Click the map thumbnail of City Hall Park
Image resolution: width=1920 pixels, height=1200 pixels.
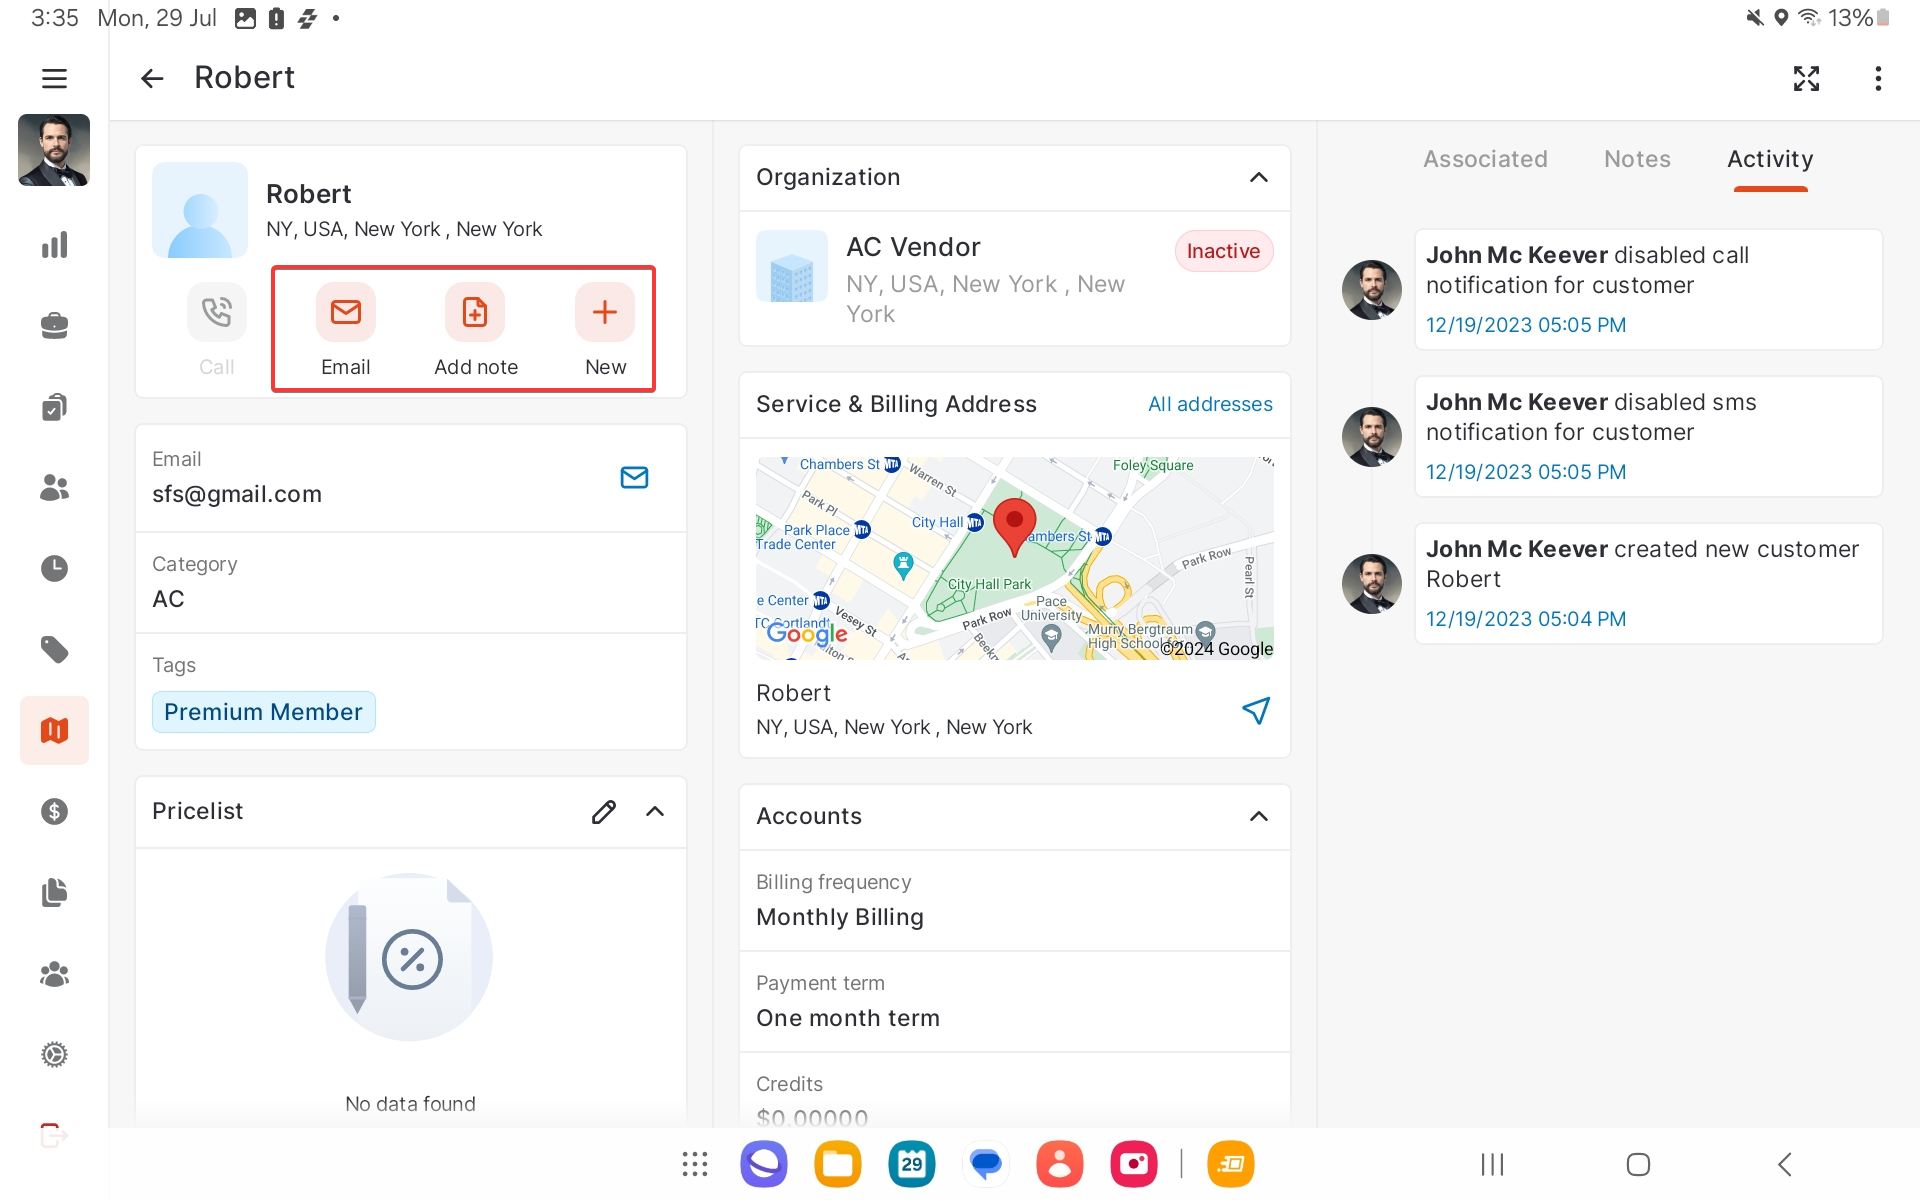pos(1014,558)
